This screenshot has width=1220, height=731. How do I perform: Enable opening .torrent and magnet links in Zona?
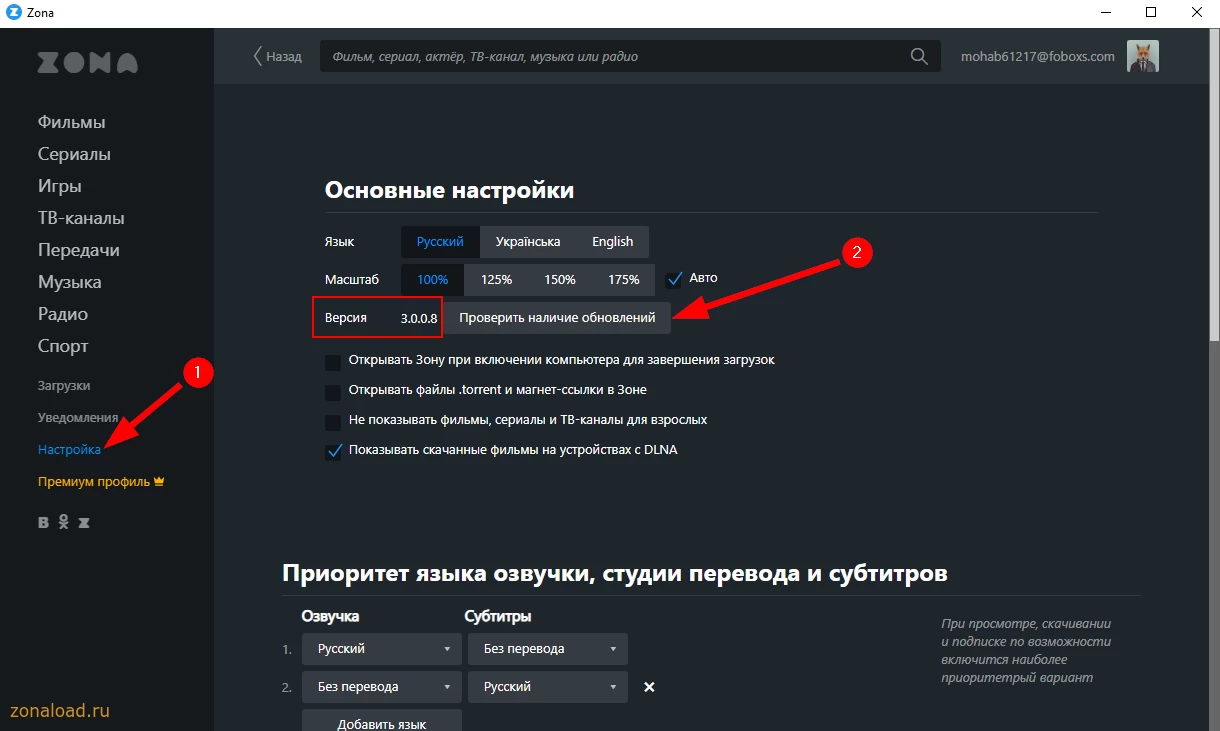click(333, 391)
